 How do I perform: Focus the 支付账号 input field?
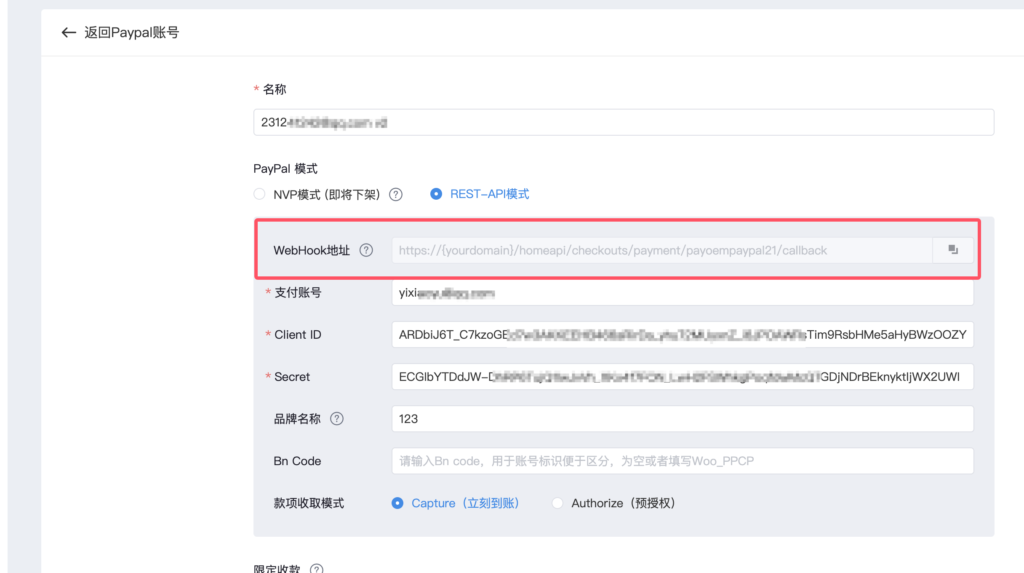point(682,293)
